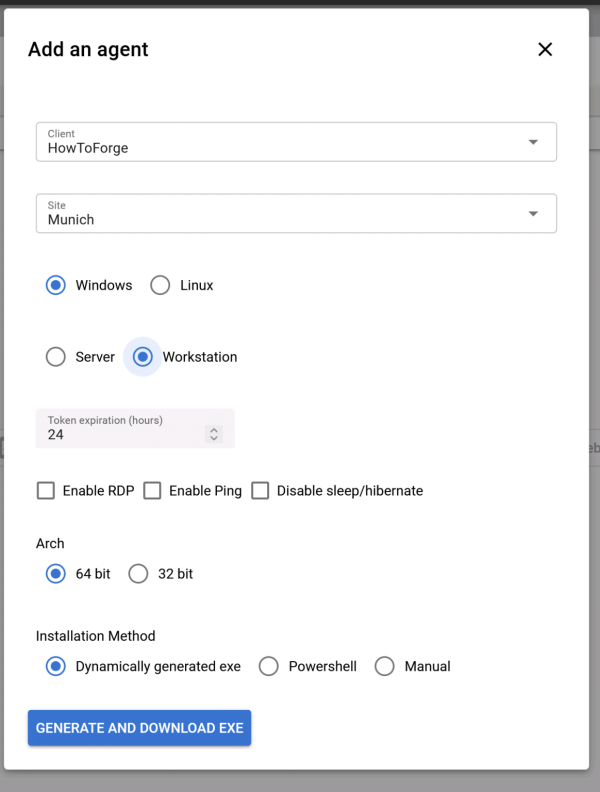Click the Token expiration hours field

click(x=120, y=434)
